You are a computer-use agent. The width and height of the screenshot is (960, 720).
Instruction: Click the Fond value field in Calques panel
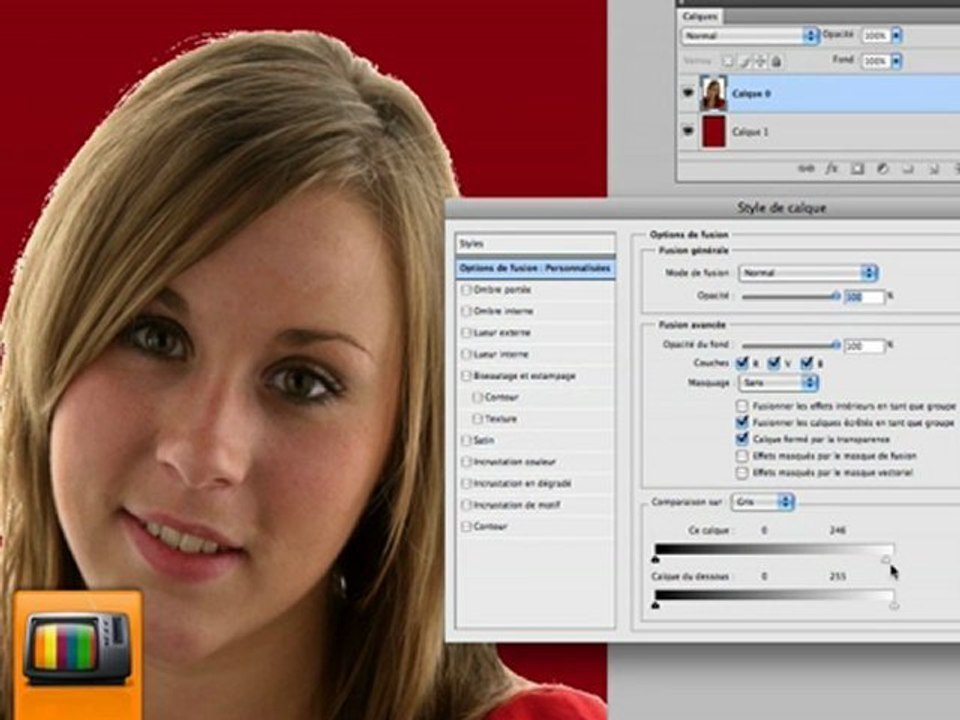coord(876,61)
